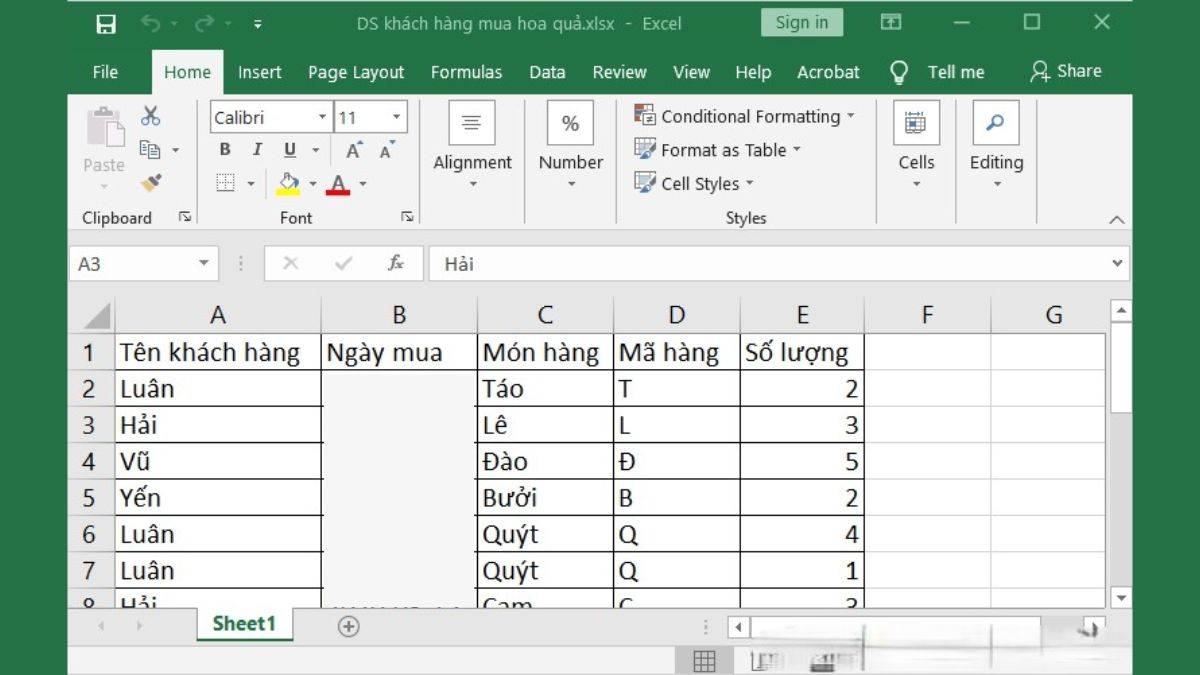Toggle Underline formatting
Screen dimensions: 1200x675
(290, 150)
